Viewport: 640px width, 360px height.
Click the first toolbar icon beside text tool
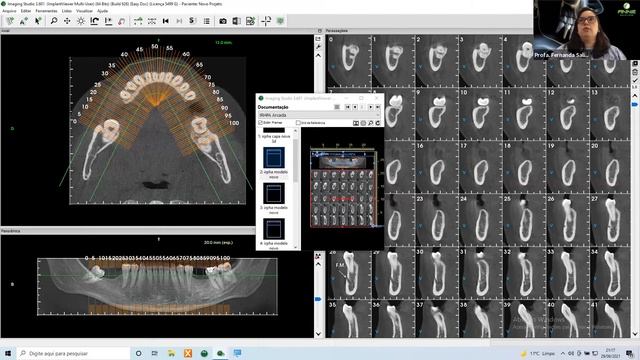coord(10,21)
